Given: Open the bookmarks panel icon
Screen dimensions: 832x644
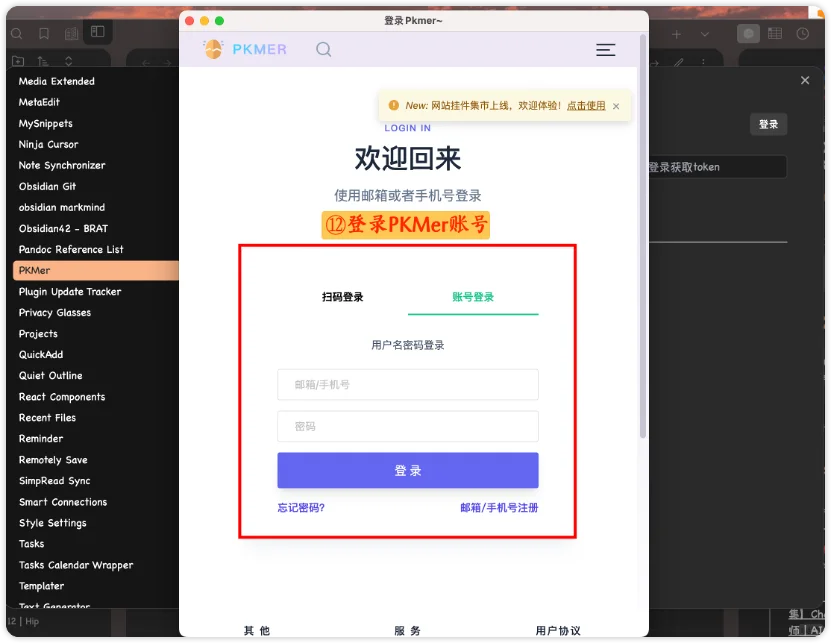Looking at the screenshot, I should pos(43,32).
